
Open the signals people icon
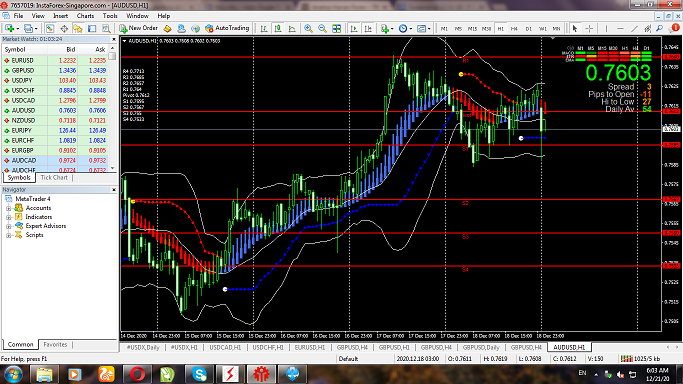click(x=181, y=28)
